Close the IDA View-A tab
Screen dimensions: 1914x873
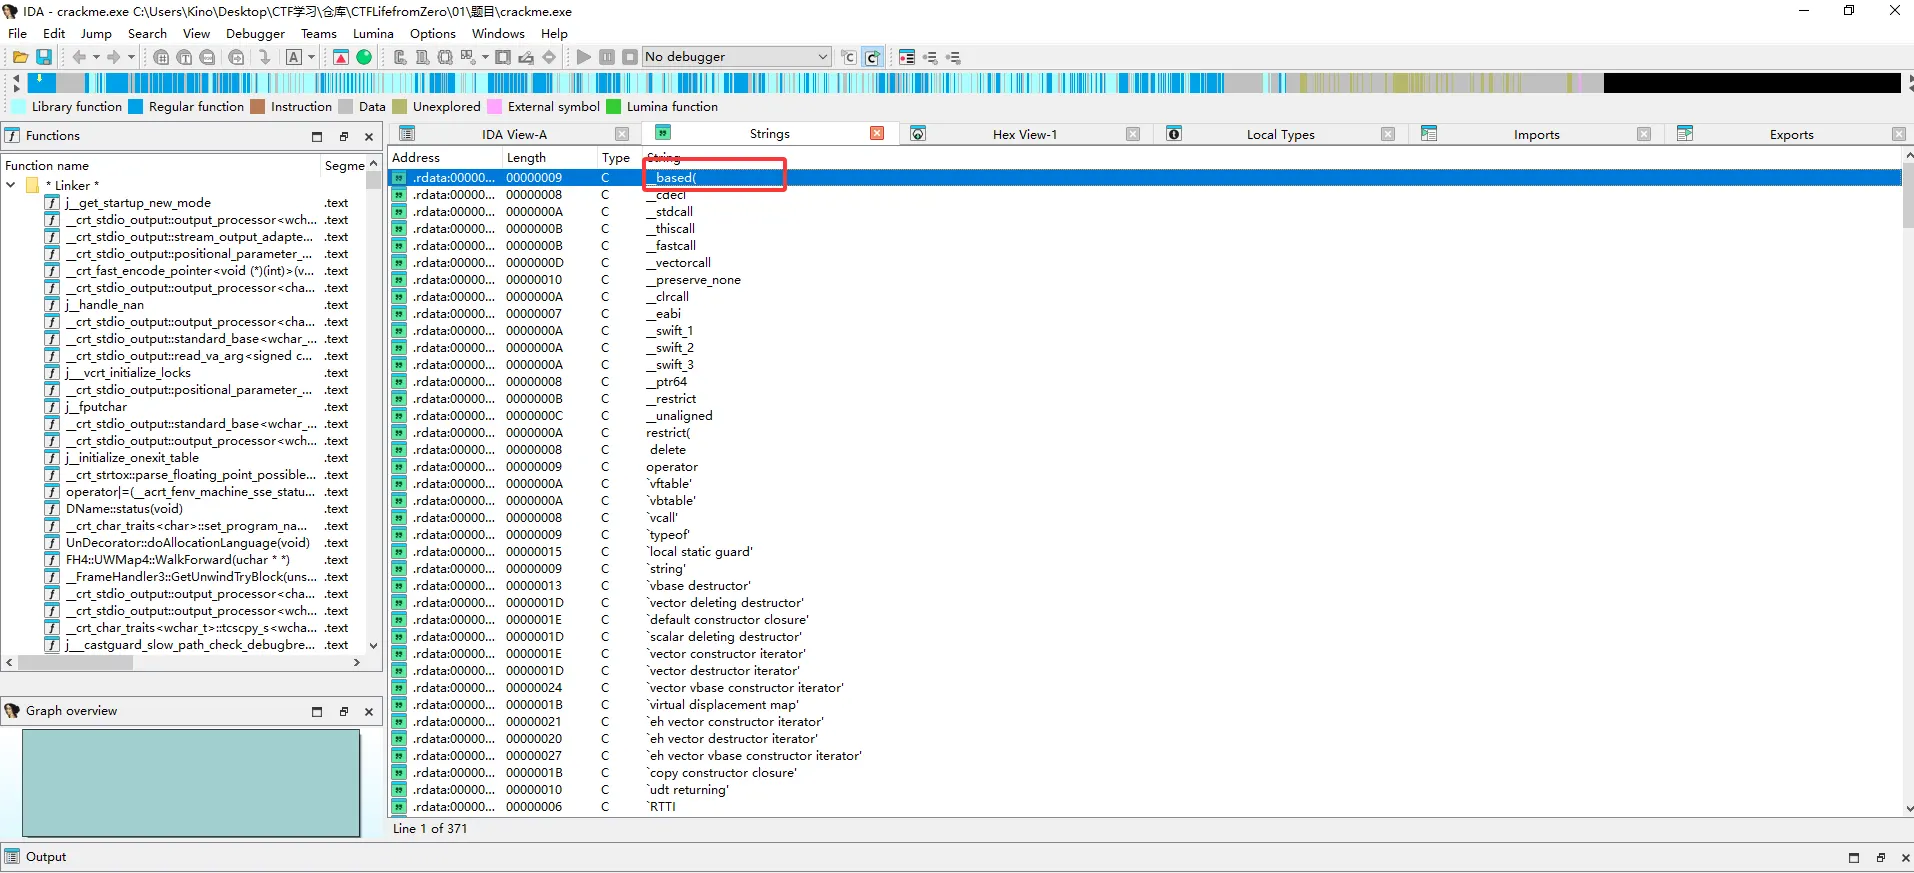622,134
